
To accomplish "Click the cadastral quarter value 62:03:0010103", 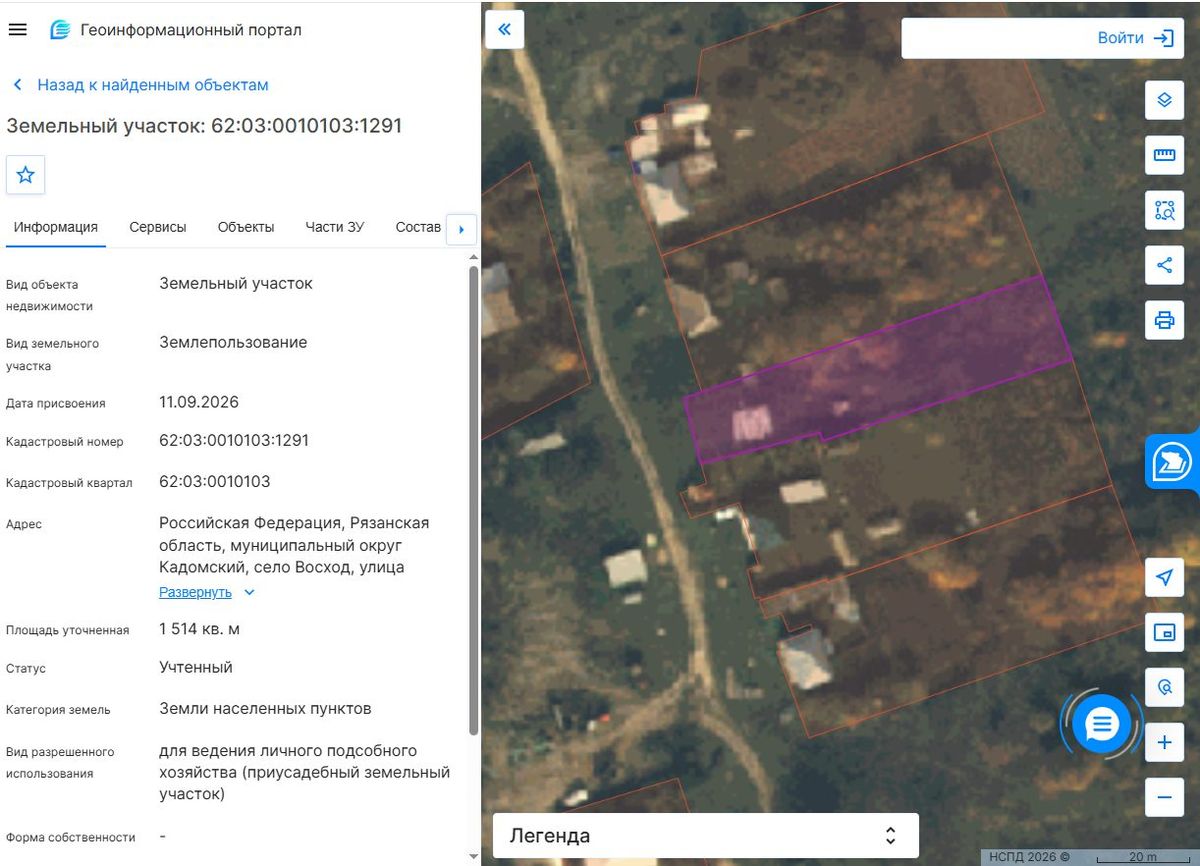I will (x=215, y=481).
